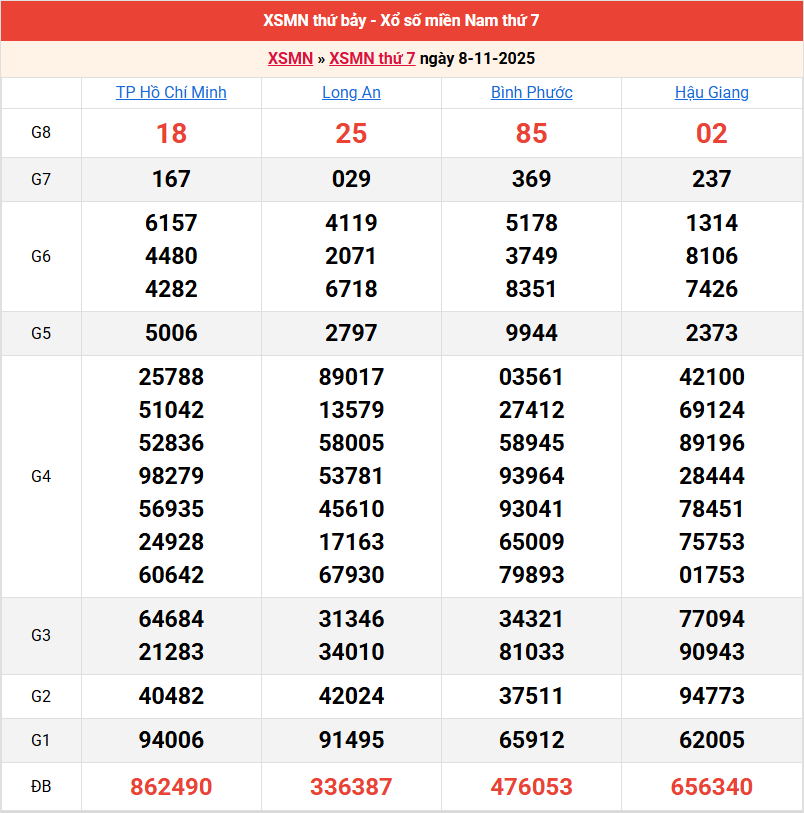The height and width of the screenshot is (813, 804).
Task: Click special prize number 862490
Action: 171,787
